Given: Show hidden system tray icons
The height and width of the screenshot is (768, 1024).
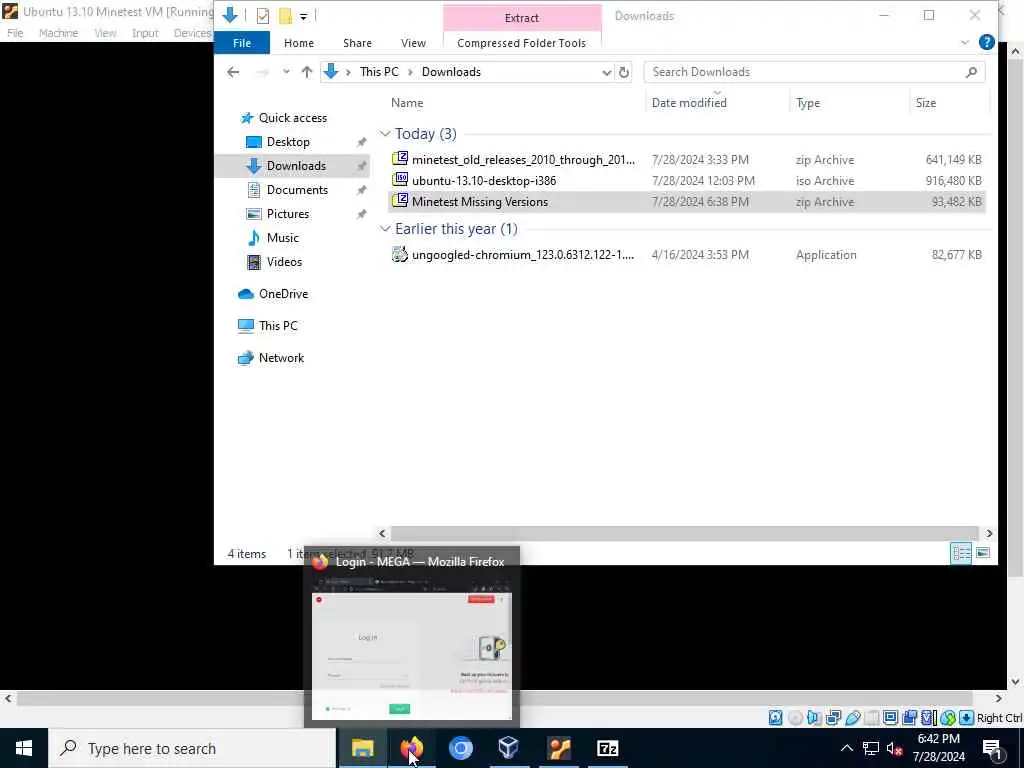Looking at the screenshot, I should (x=846, y=748).
